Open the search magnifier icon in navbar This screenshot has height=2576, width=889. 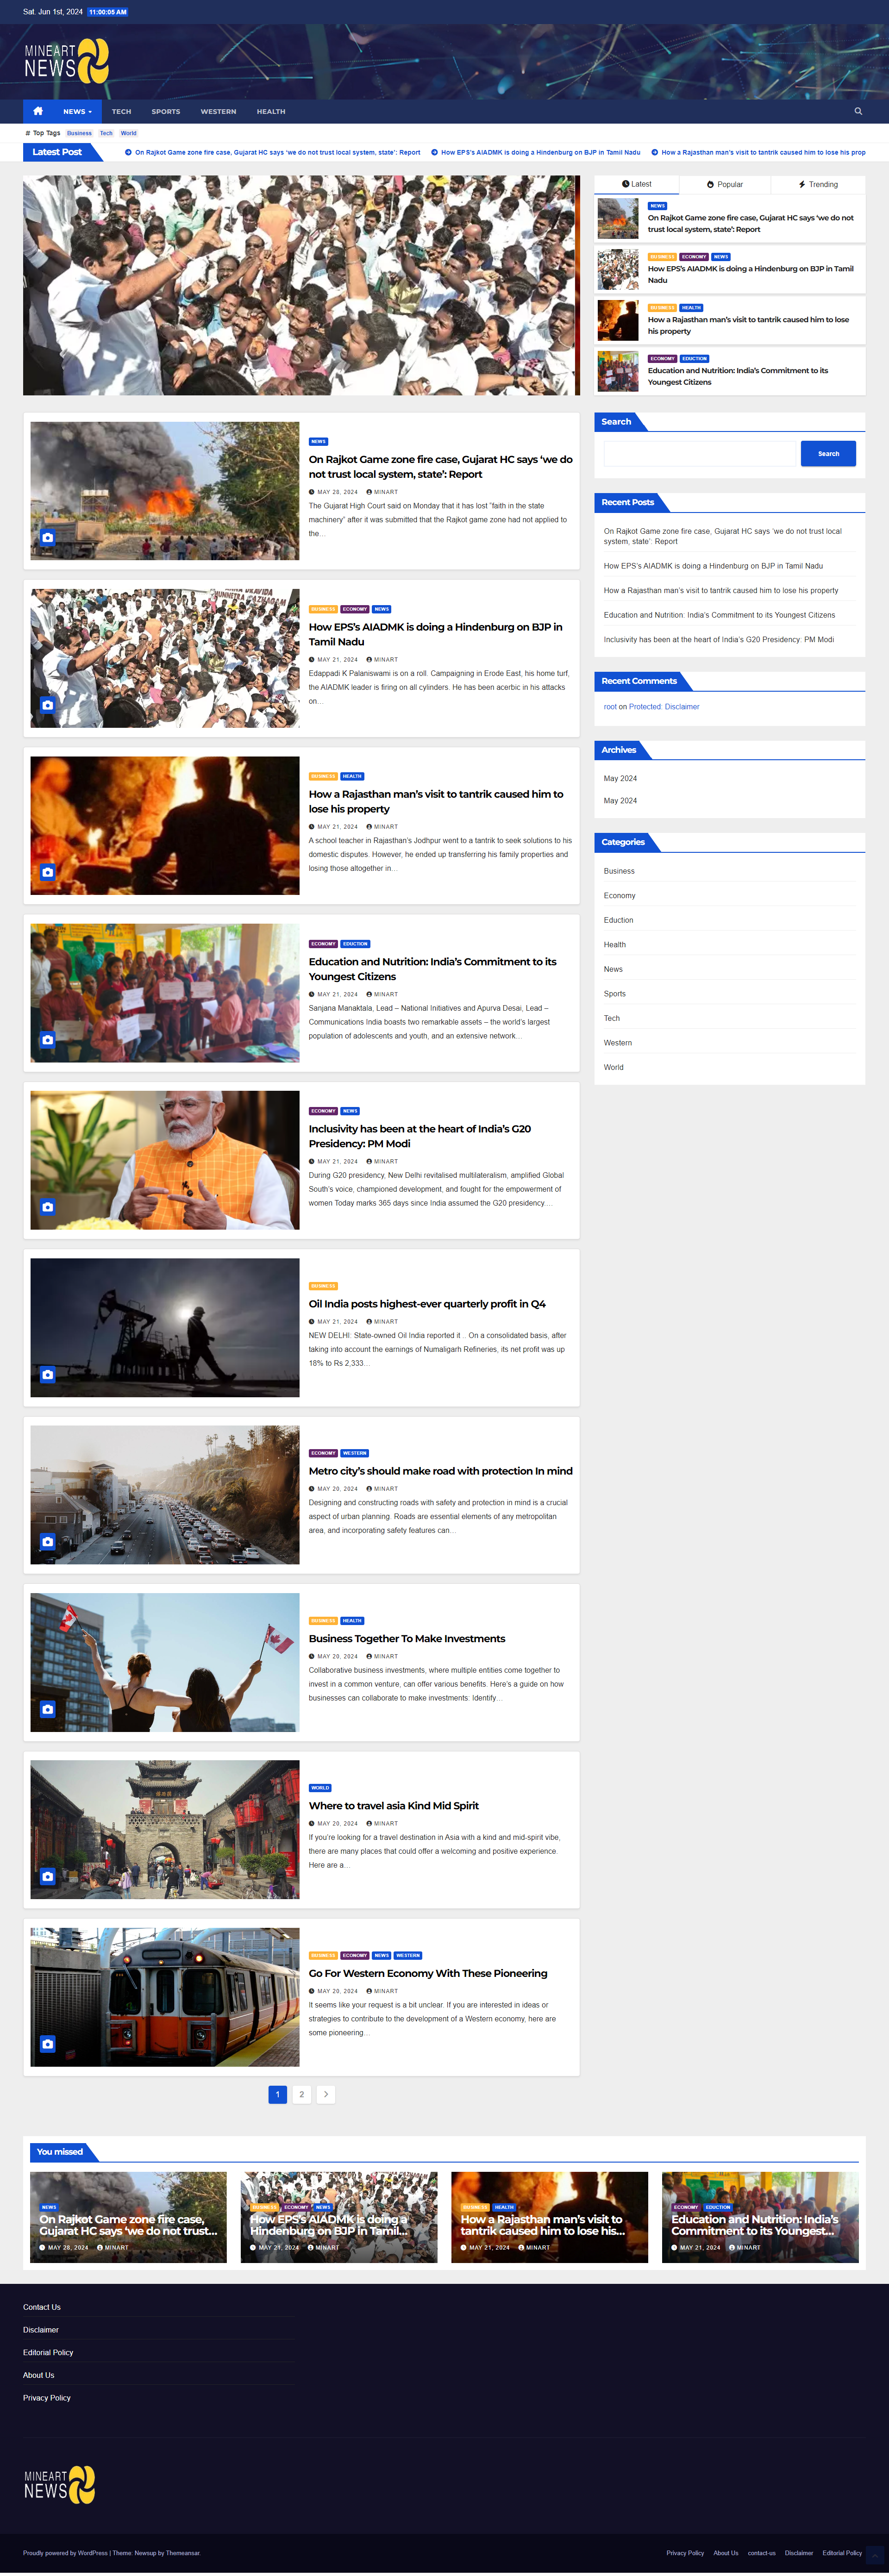pos(858,111)
